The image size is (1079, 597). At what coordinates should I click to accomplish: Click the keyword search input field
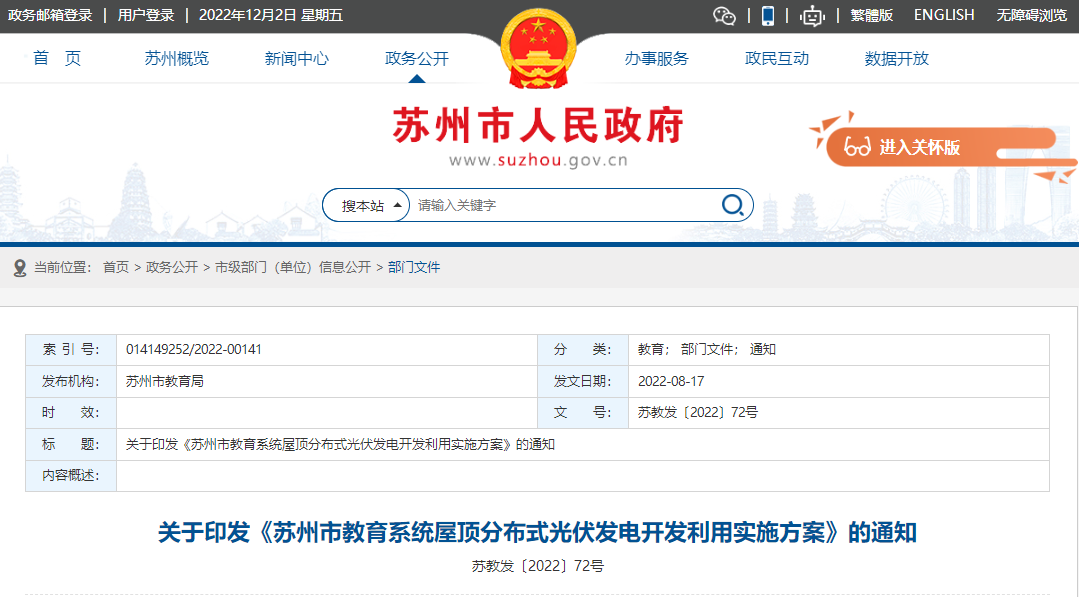tap(565, 205)
